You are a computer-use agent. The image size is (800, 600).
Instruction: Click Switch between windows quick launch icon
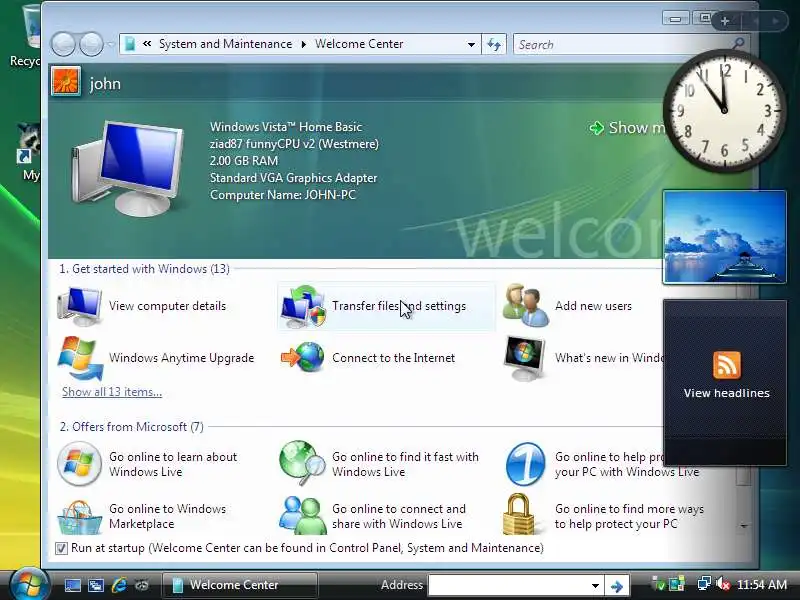(x=95, y=585)
